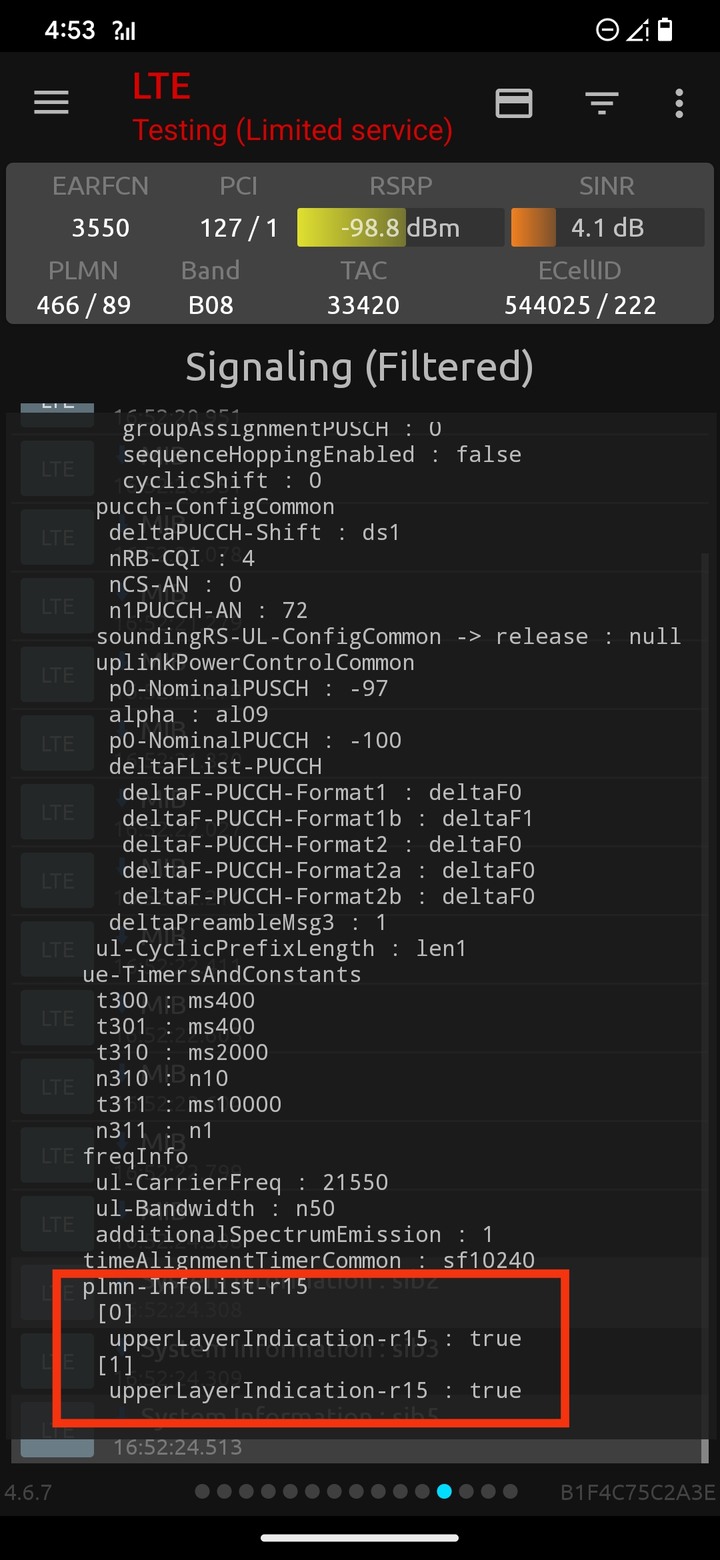Tap the cellular signal icon in status bar

coord(124,31)
